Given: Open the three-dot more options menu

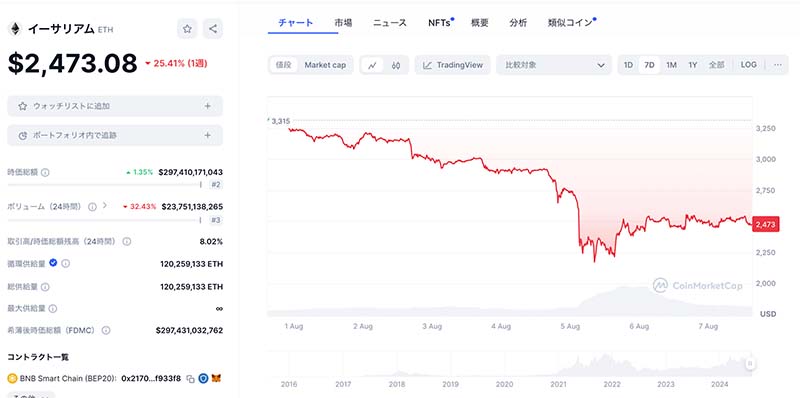Looking at the screenshot, I should (778, 65).
